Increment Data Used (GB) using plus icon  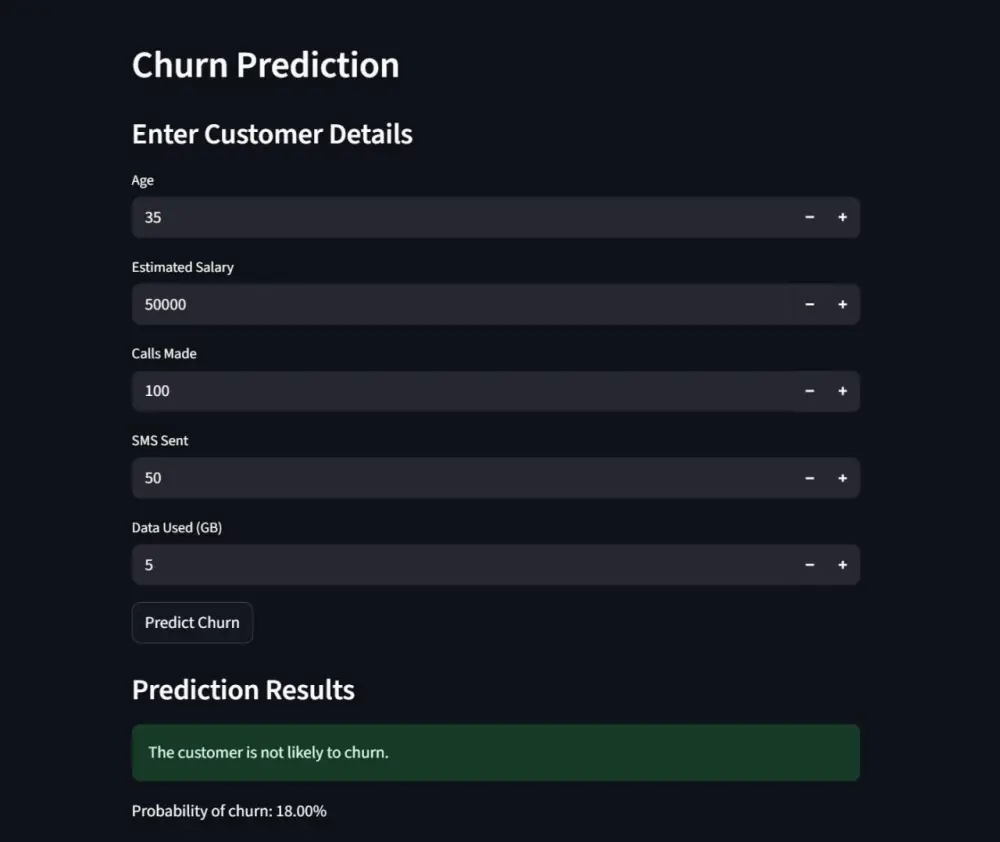tap(842, 564)
